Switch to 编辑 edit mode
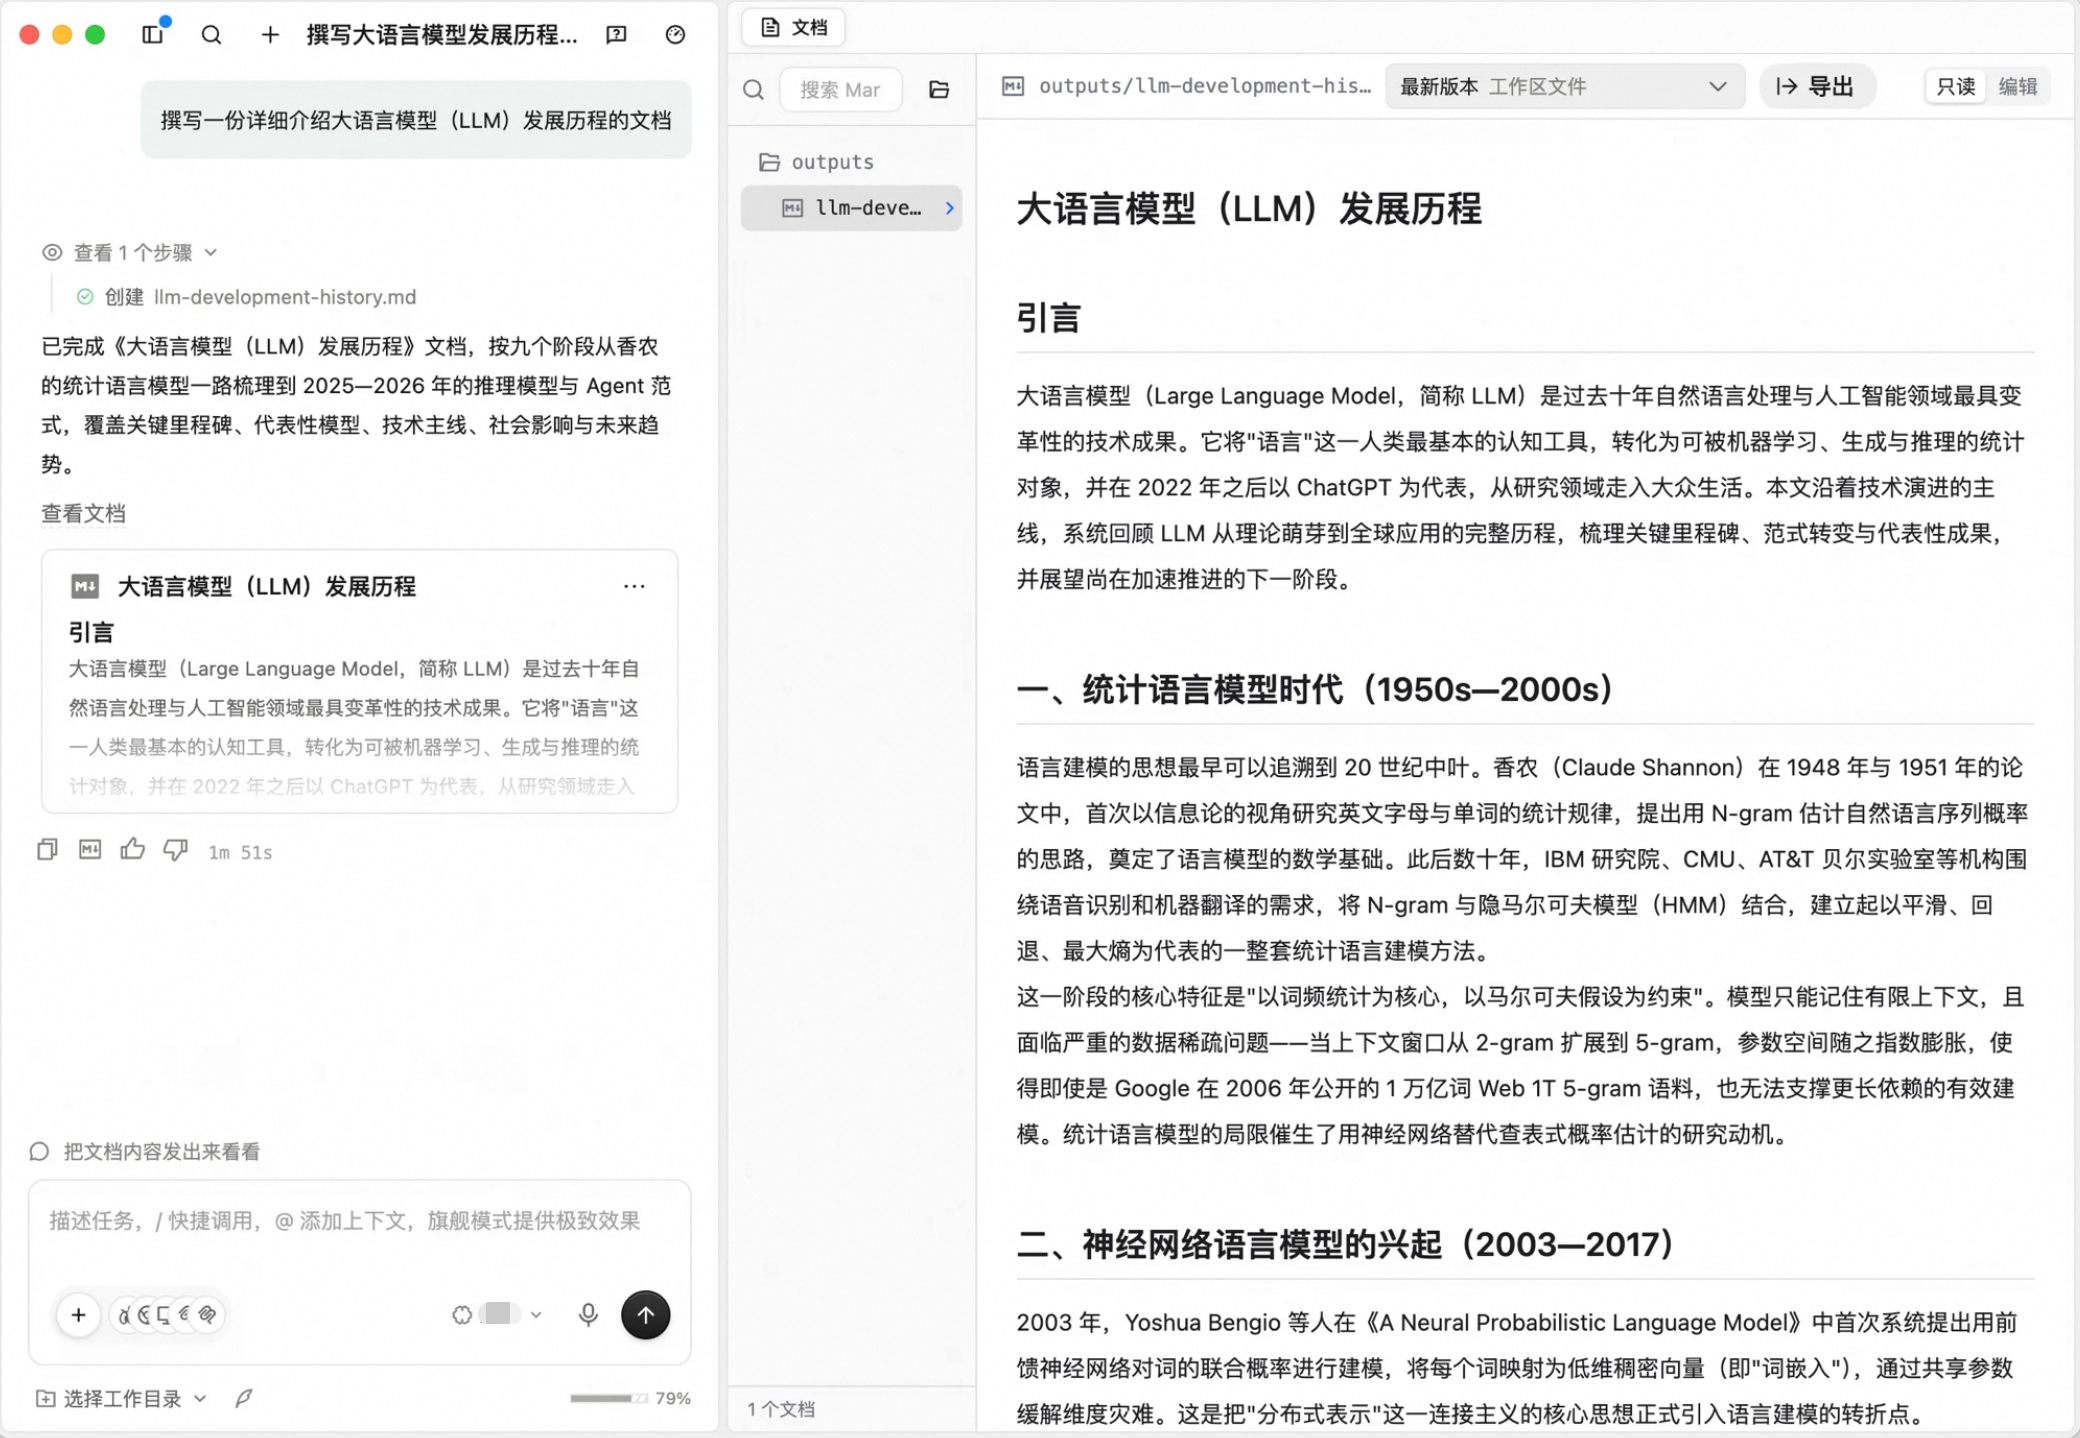Viewport: 2080px width, 1438px height. (2018, 86)
